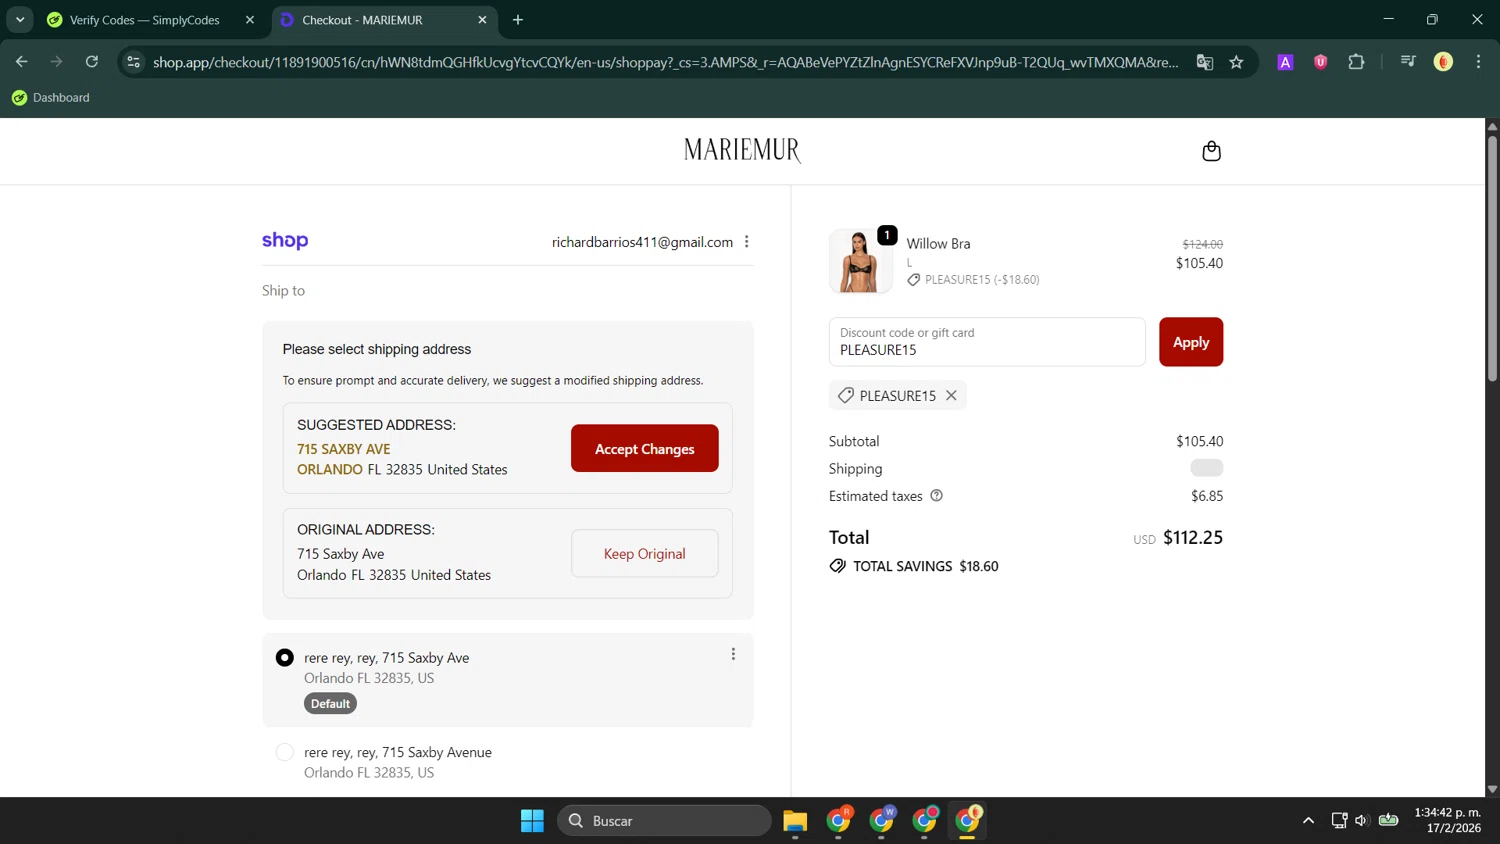The height and width of the screenshot is (844, 1500).
Task: Click the Willow Bra product name
Action: [938, 244]
